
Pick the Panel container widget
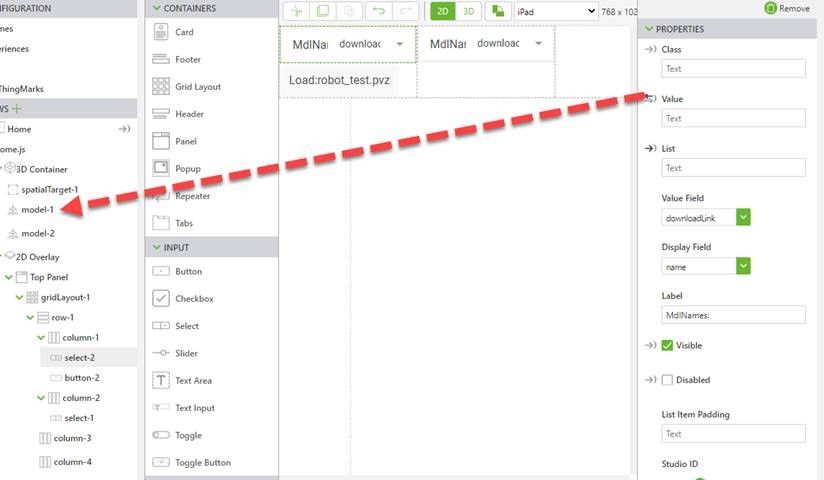pyautogui.click(x=174, y=141)
